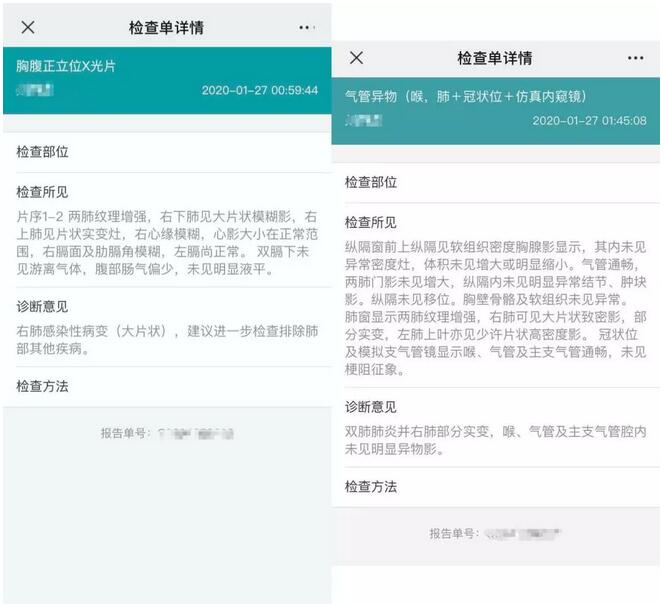The height and width of the screenshot is (606, 664).
Task: Tap 检查部位 row in left report
Action: point(167,152)
